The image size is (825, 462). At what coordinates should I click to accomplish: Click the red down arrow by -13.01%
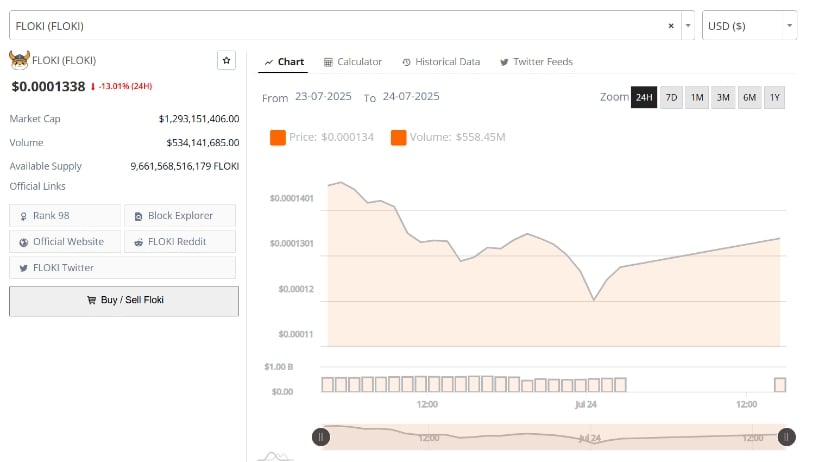point(93,87)
